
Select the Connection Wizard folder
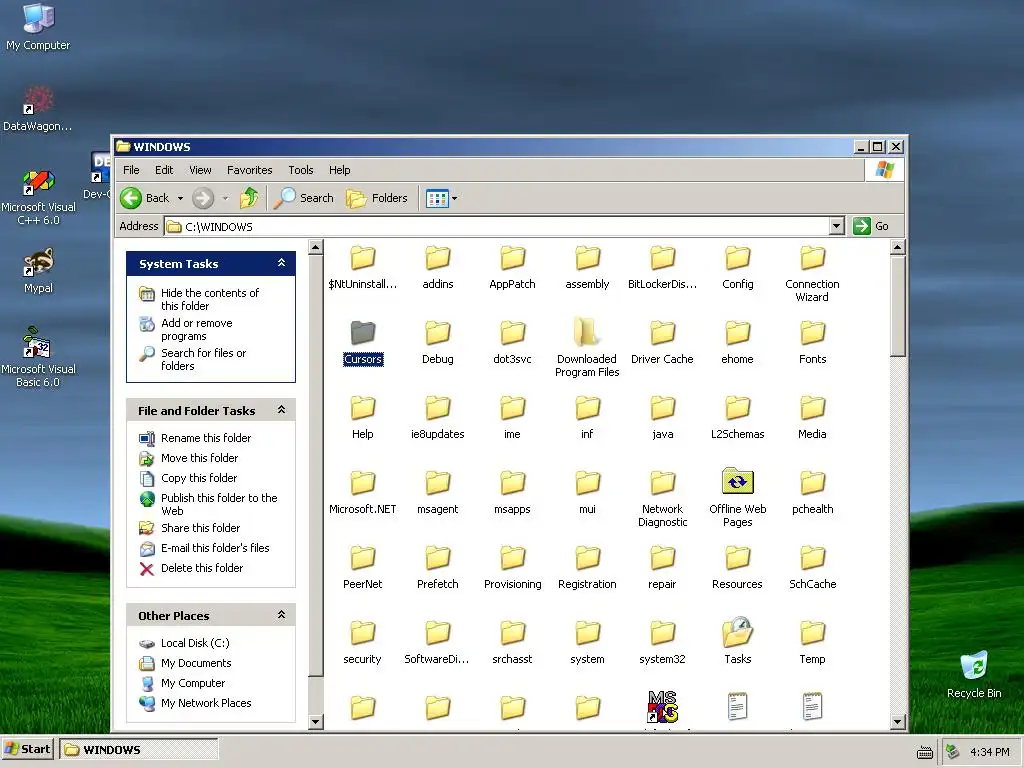click(812, 274)
